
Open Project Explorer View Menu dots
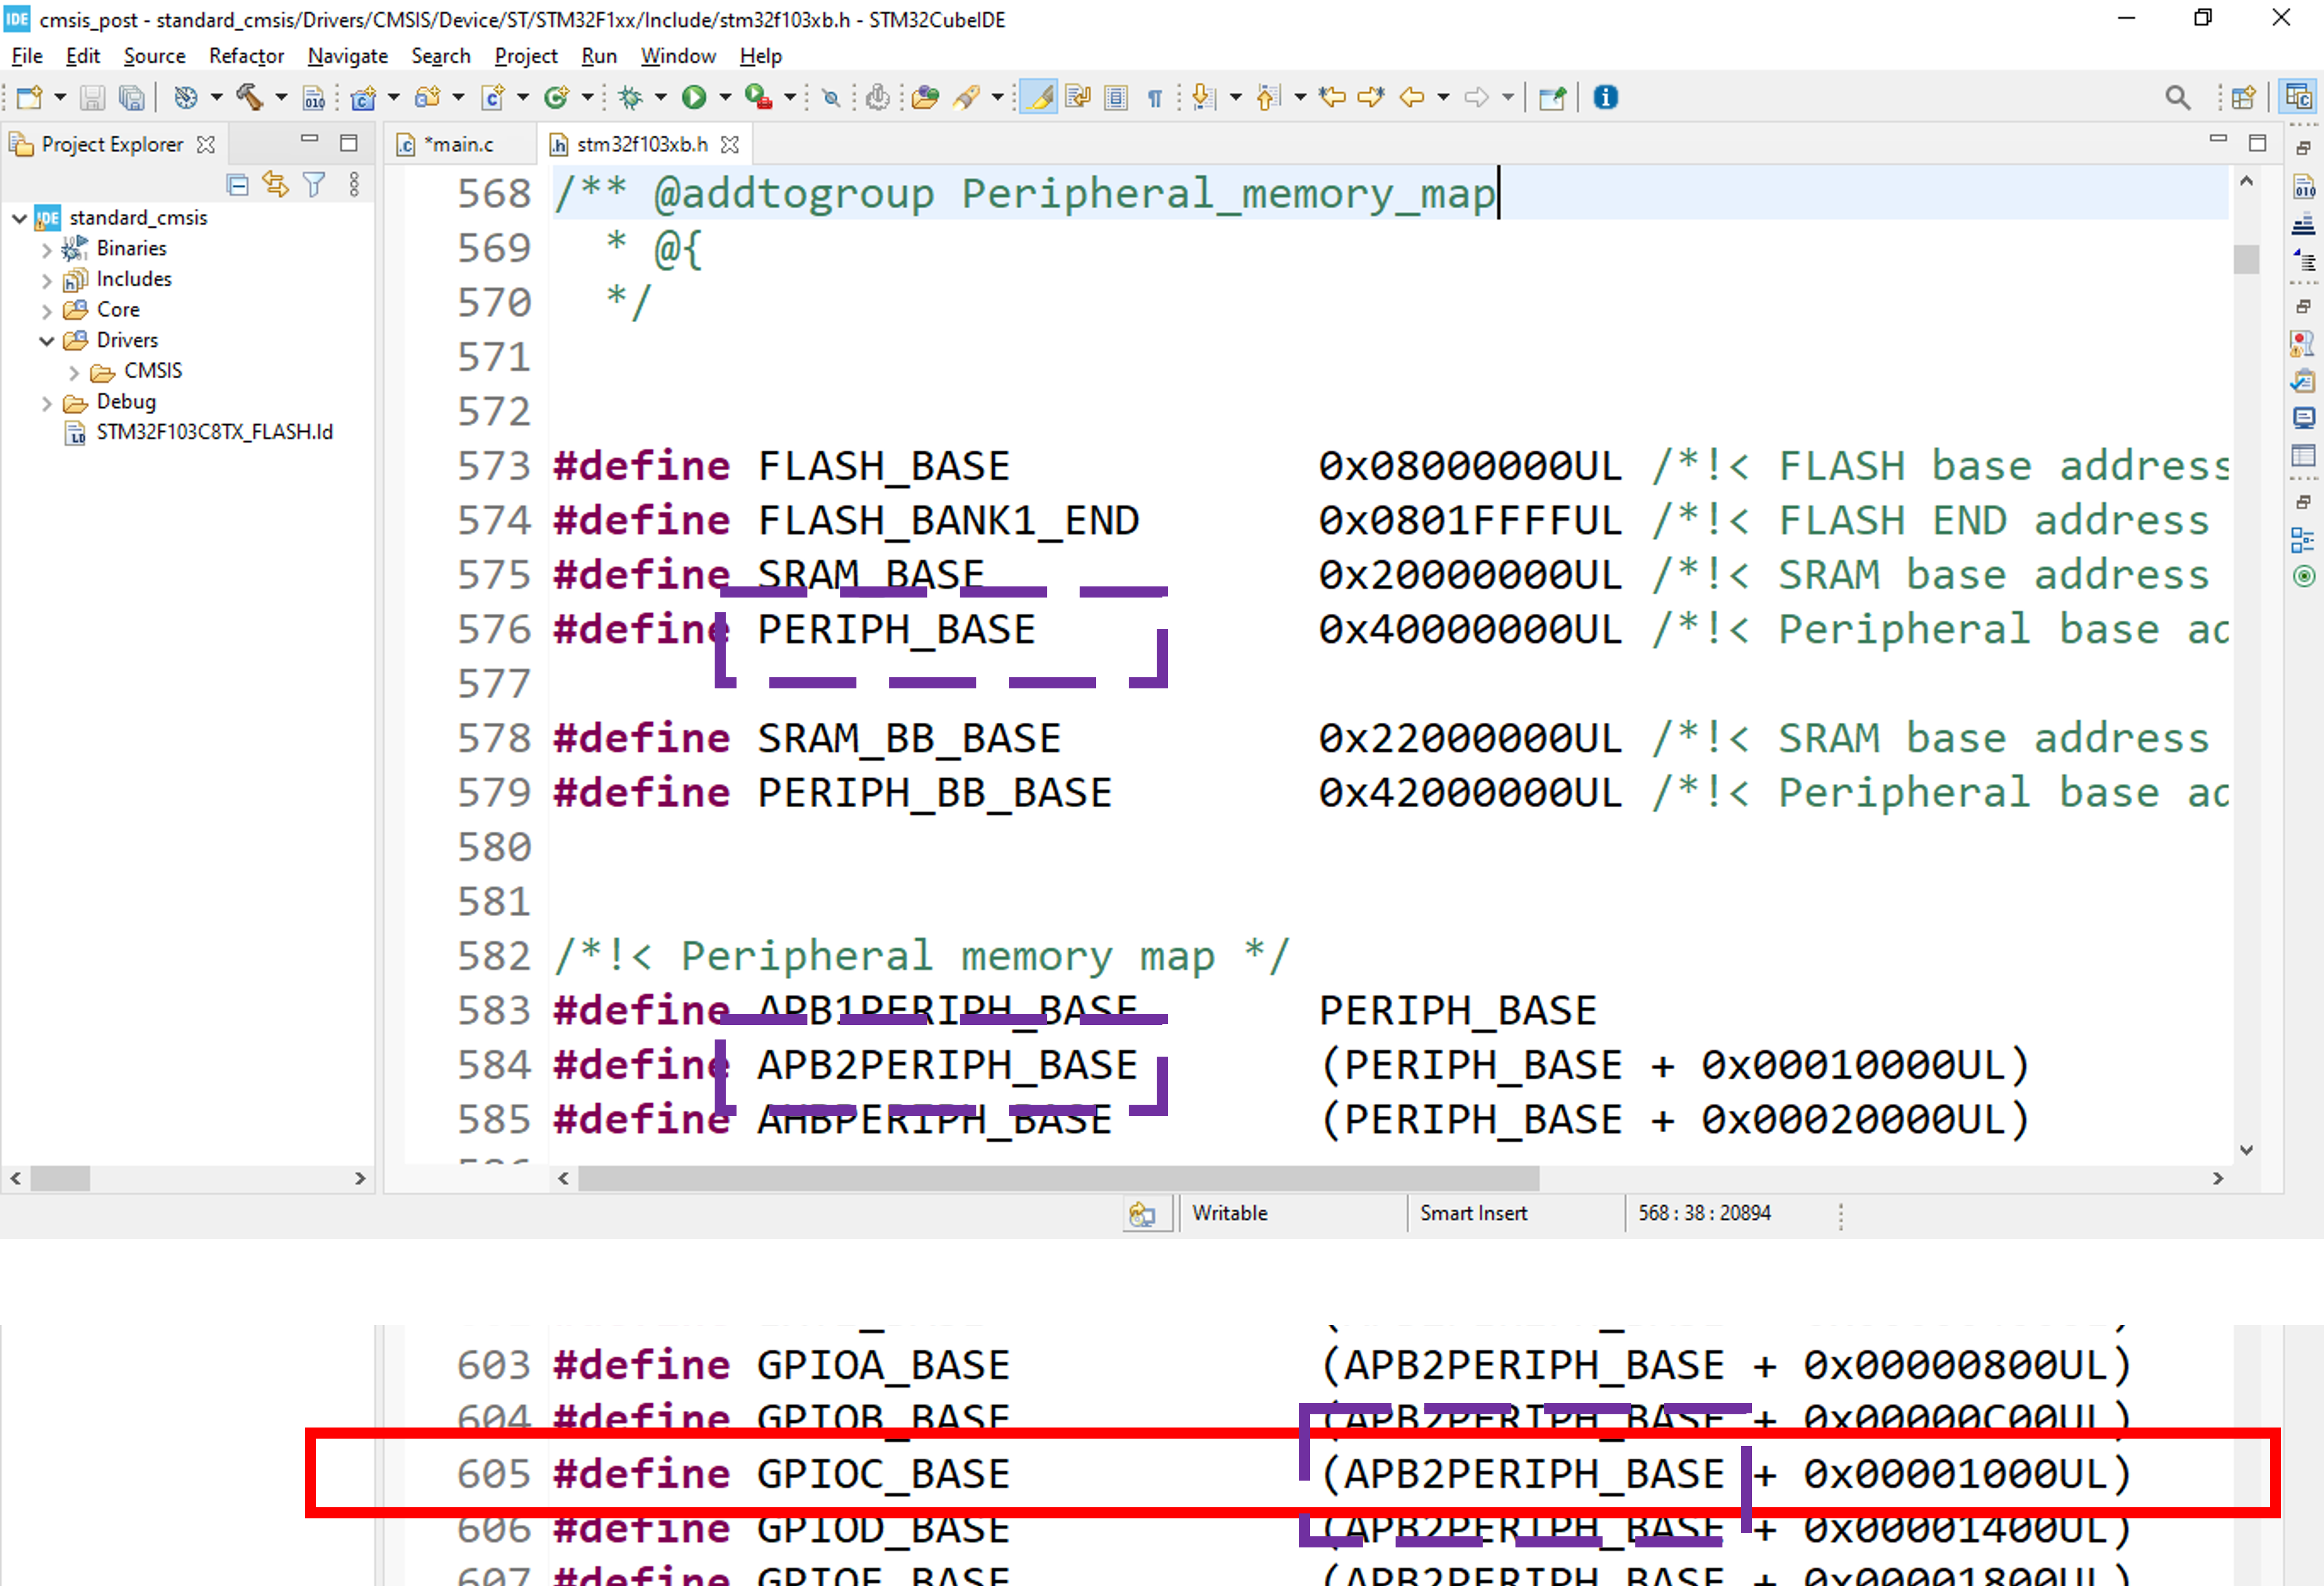pyautogui.click(x=354, y=184)
